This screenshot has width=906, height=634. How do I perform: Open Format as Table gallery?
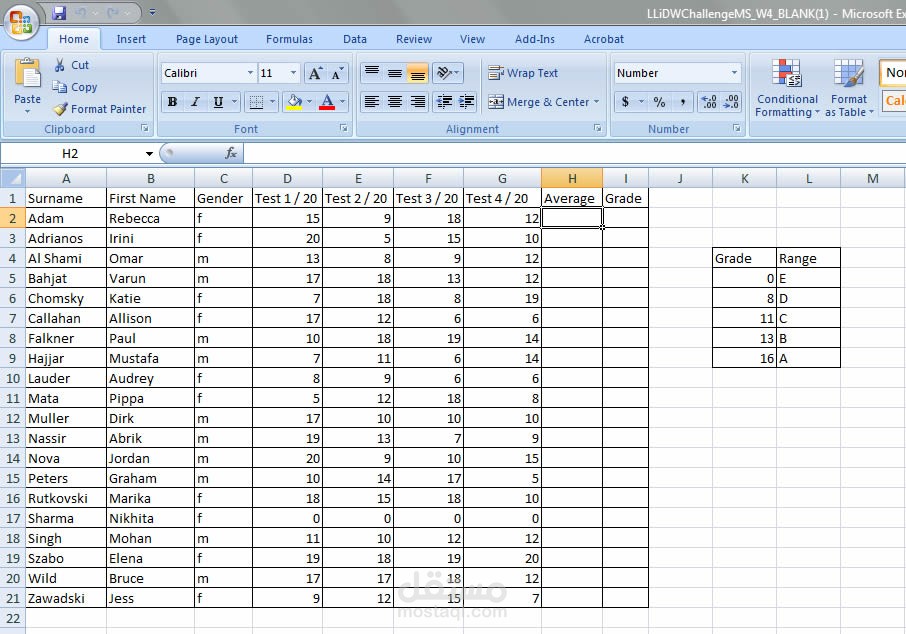pyautogui.click(x=849, y=88)
